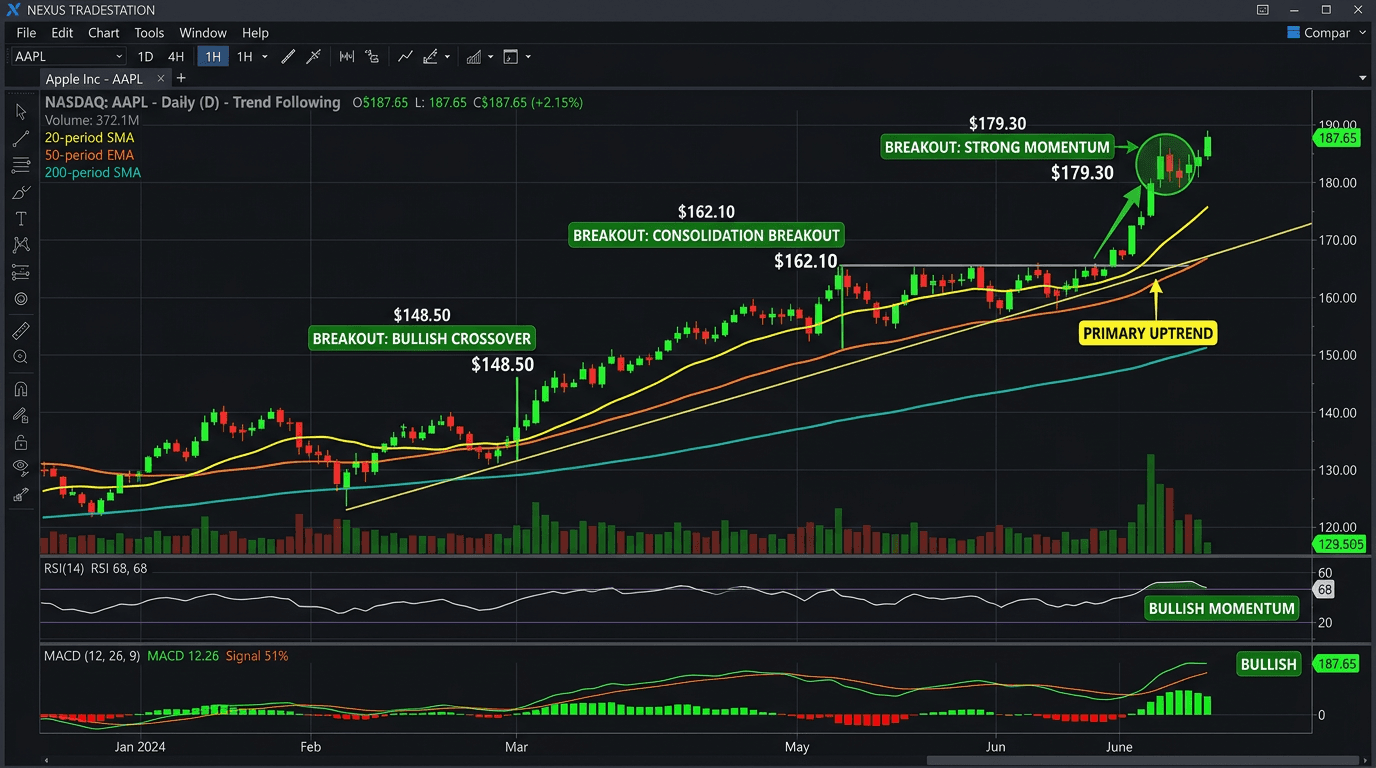Toggle the lock drawings padlock

[20, 442]
